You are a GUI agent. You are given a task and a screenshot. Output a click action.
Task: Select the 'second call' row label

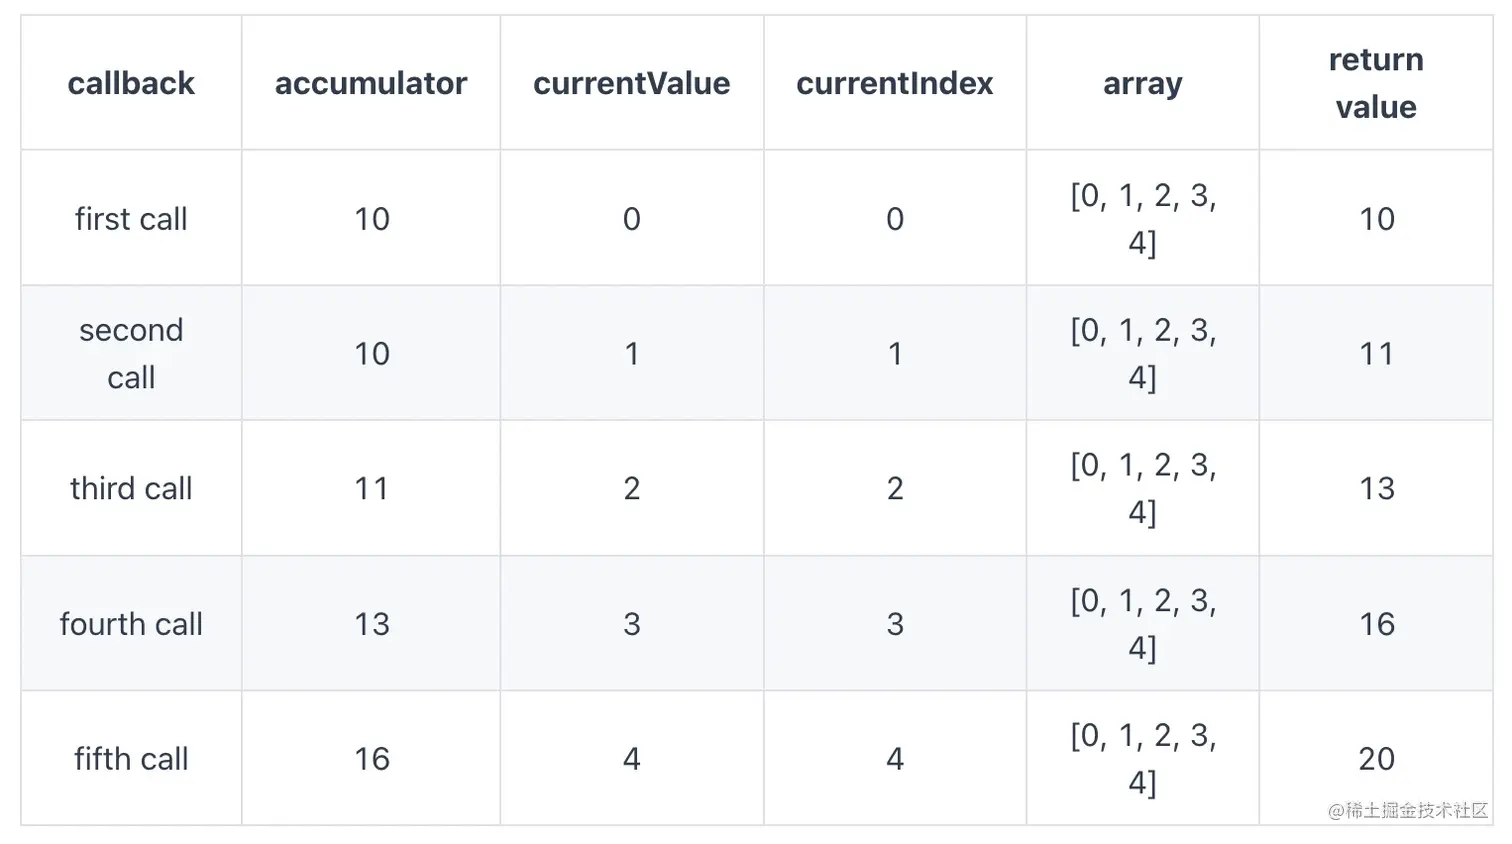point(131,353)
